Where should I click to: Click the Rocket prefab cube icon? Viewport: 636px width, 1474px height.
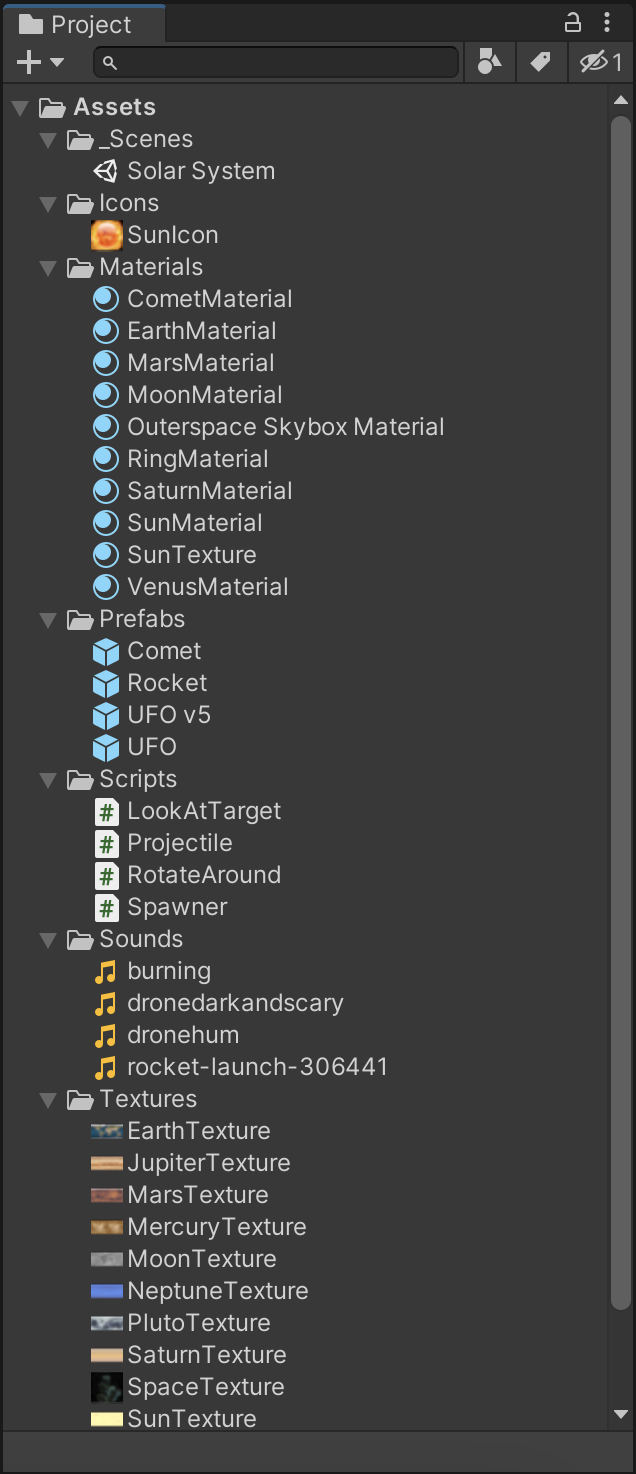(106, 683)
